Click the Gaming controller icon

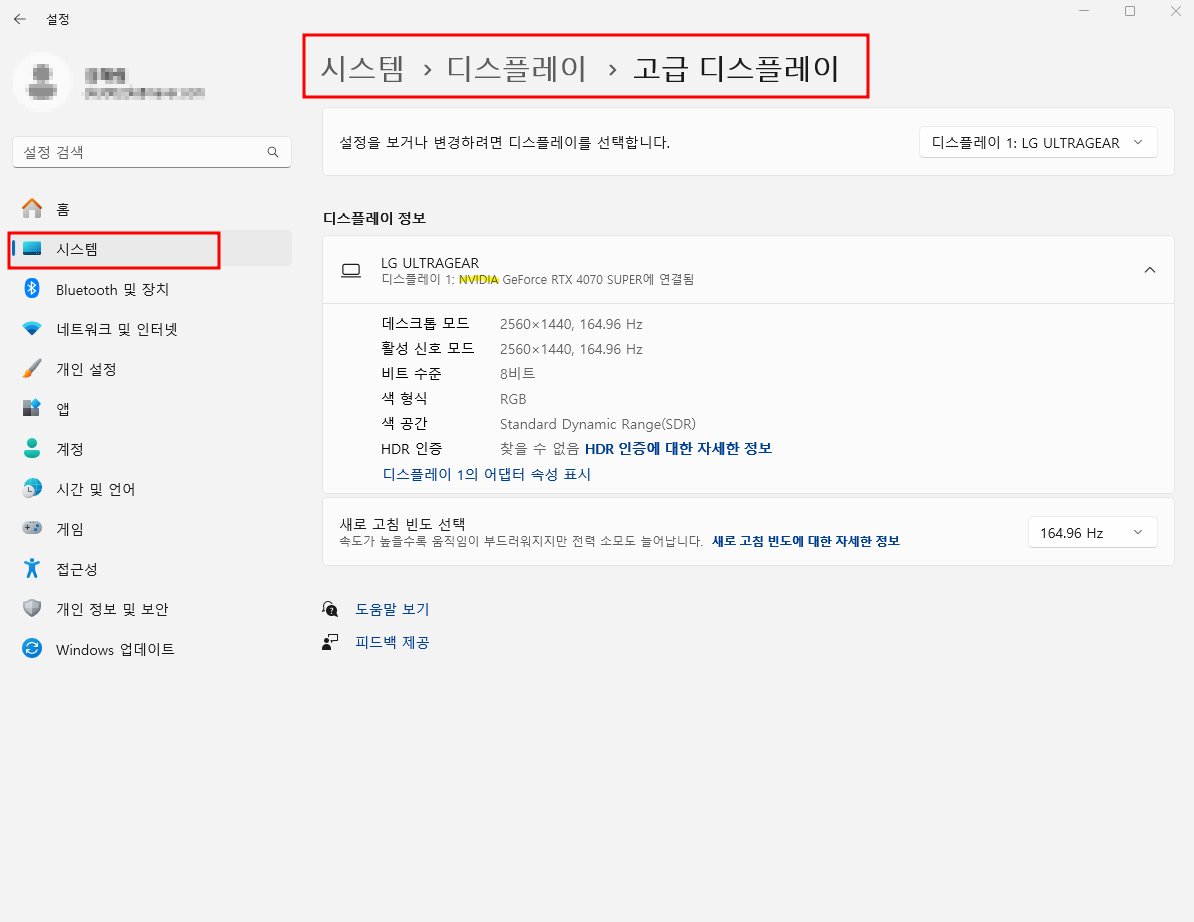pyautogui.click(x=32, y=528)
